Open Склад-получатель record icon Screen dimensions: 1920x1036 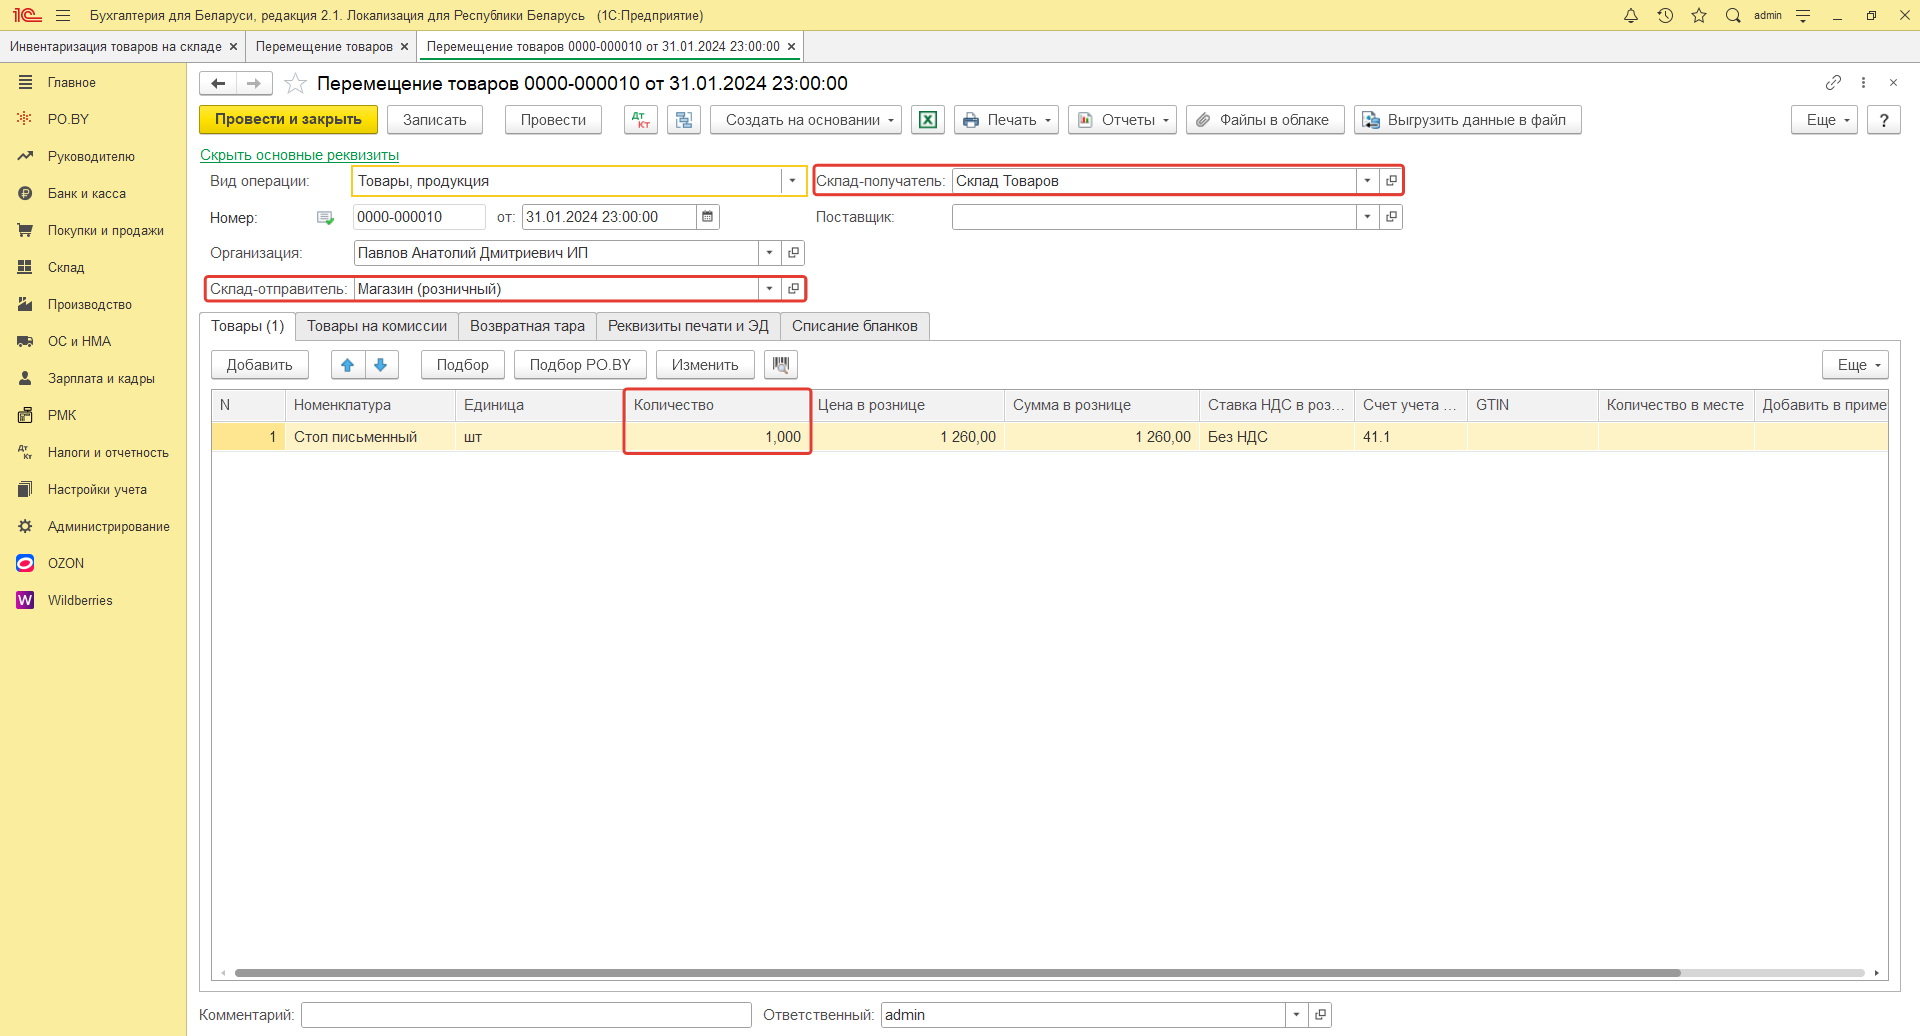coord(1391,181)
